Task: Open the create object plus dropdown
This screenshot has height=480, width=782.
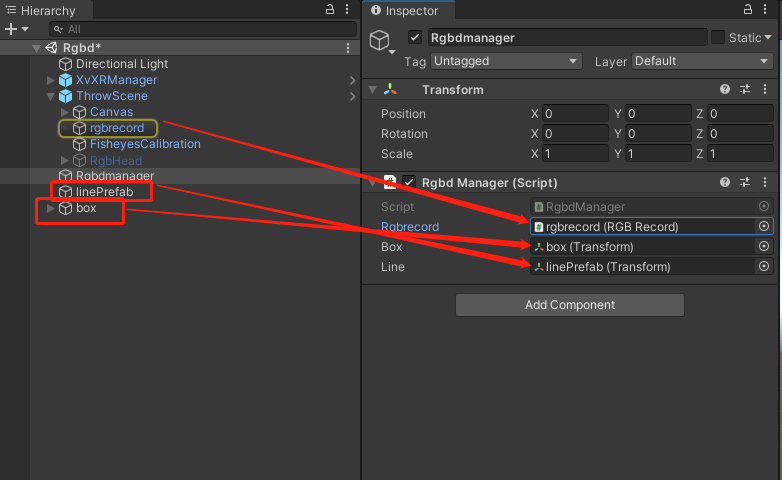Action: [x=16, y=29]
